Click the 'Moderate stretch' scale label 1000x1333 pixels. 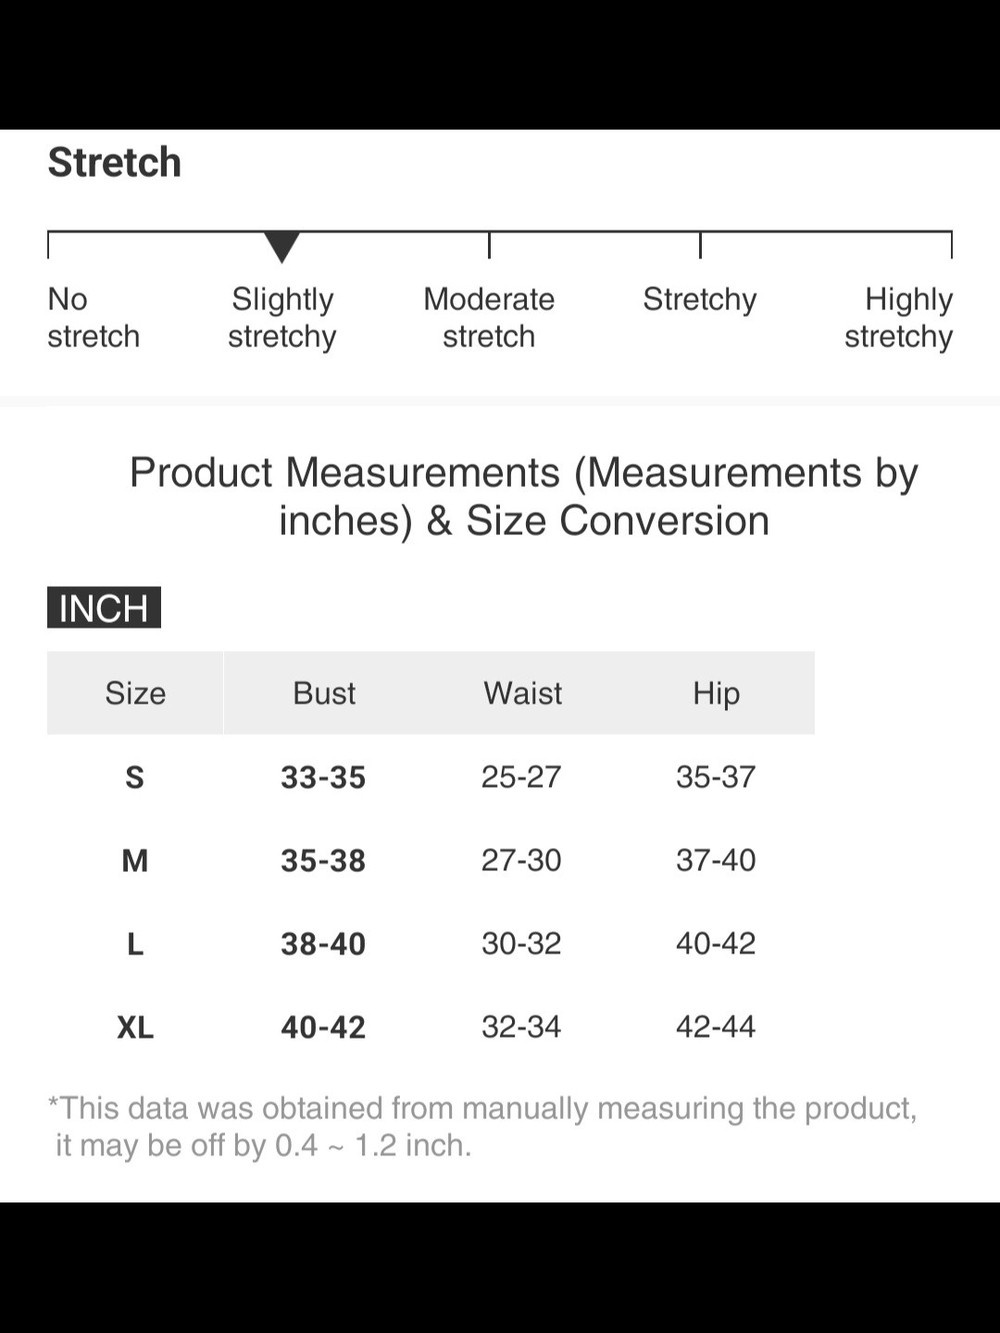coord(489,317)
